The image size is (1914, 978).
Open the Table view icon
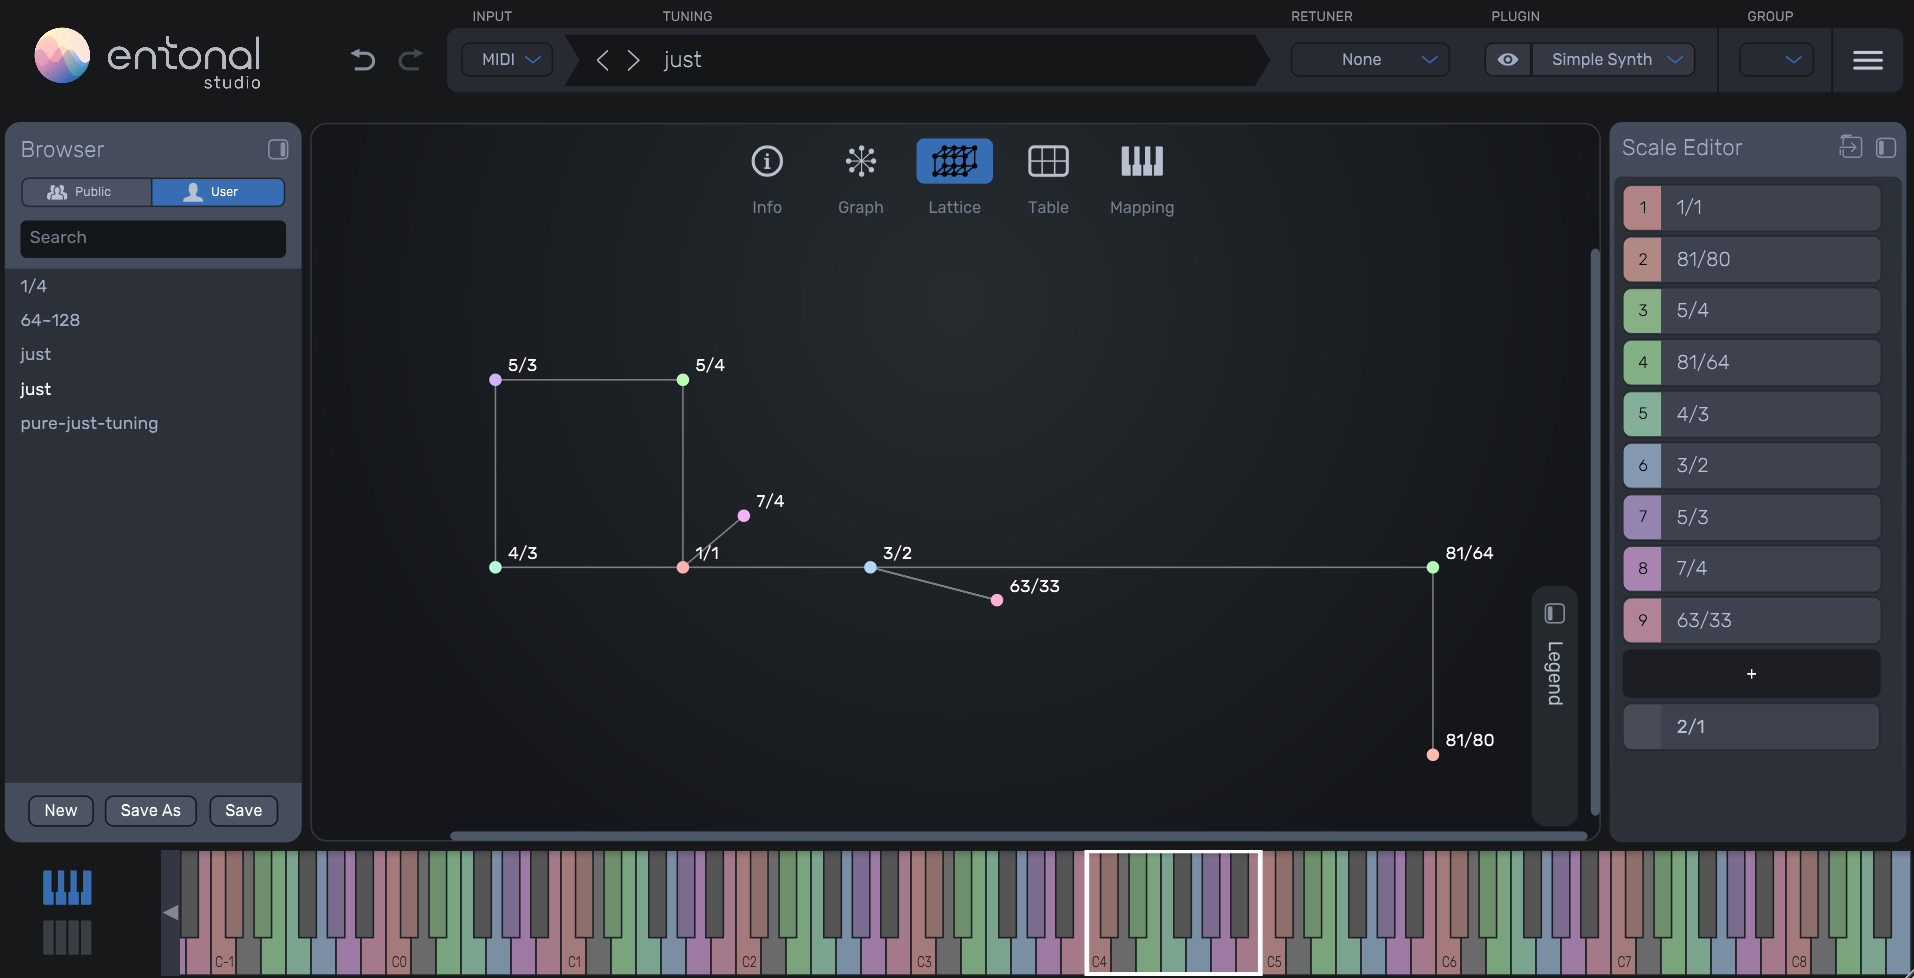click(x=1047, y=161)
